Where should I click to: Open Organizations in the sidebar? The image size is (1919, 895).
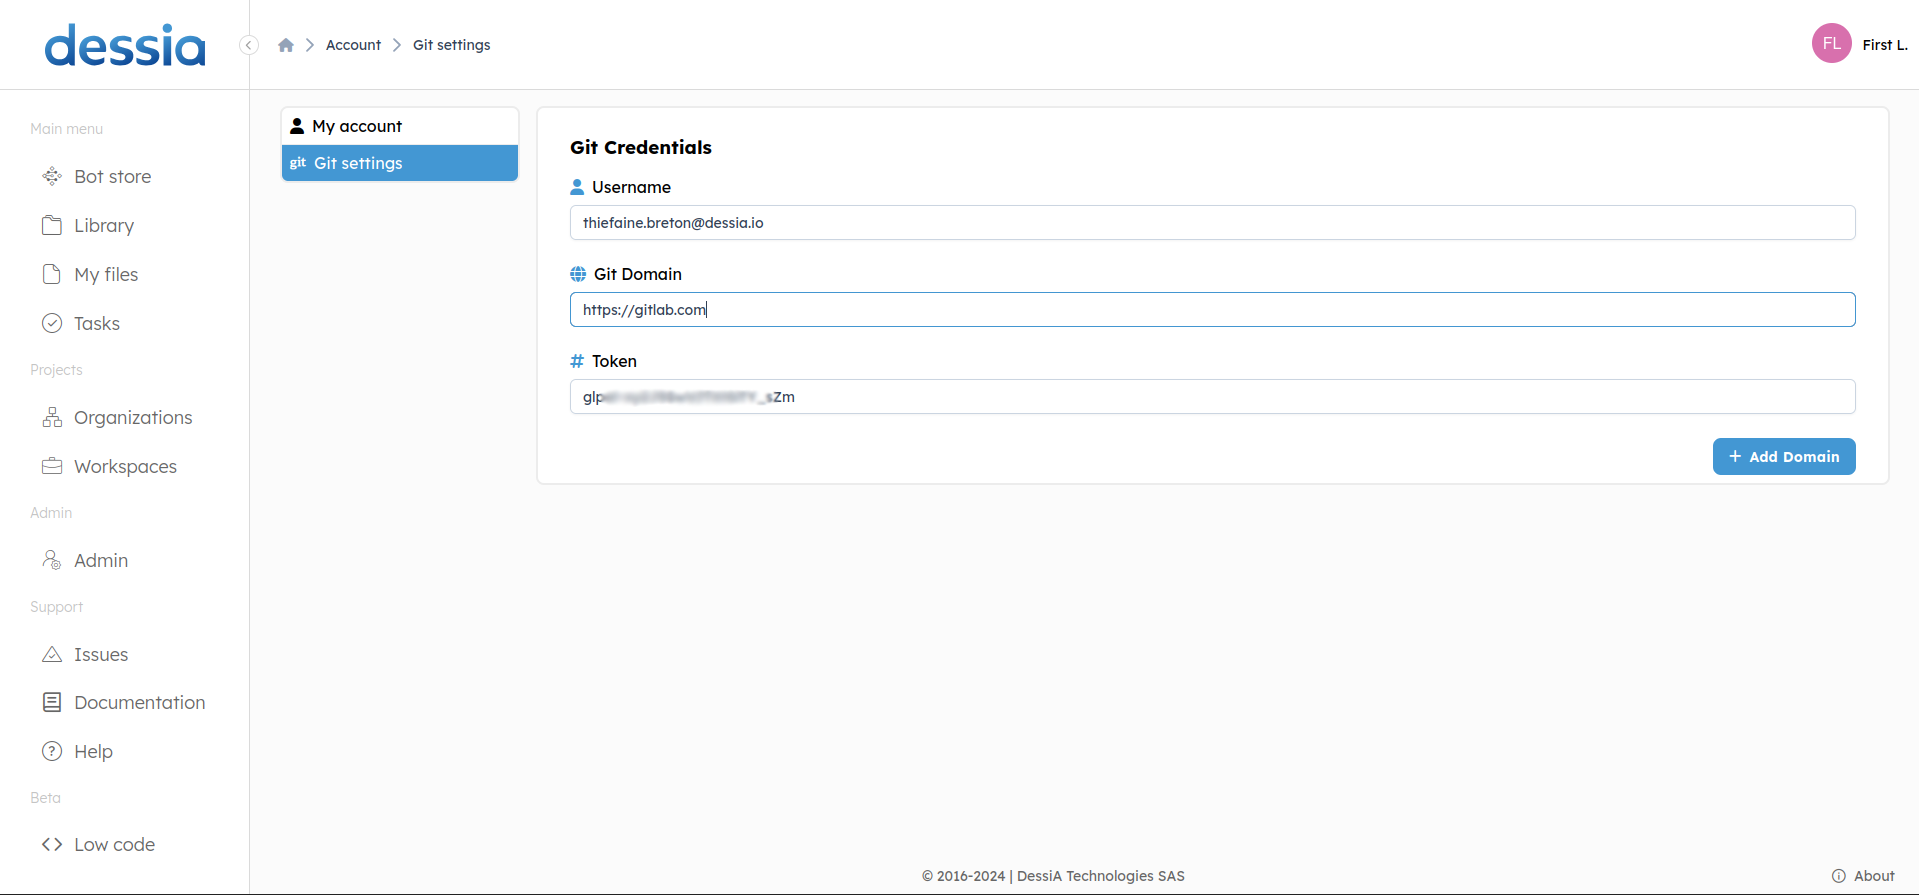133,418
